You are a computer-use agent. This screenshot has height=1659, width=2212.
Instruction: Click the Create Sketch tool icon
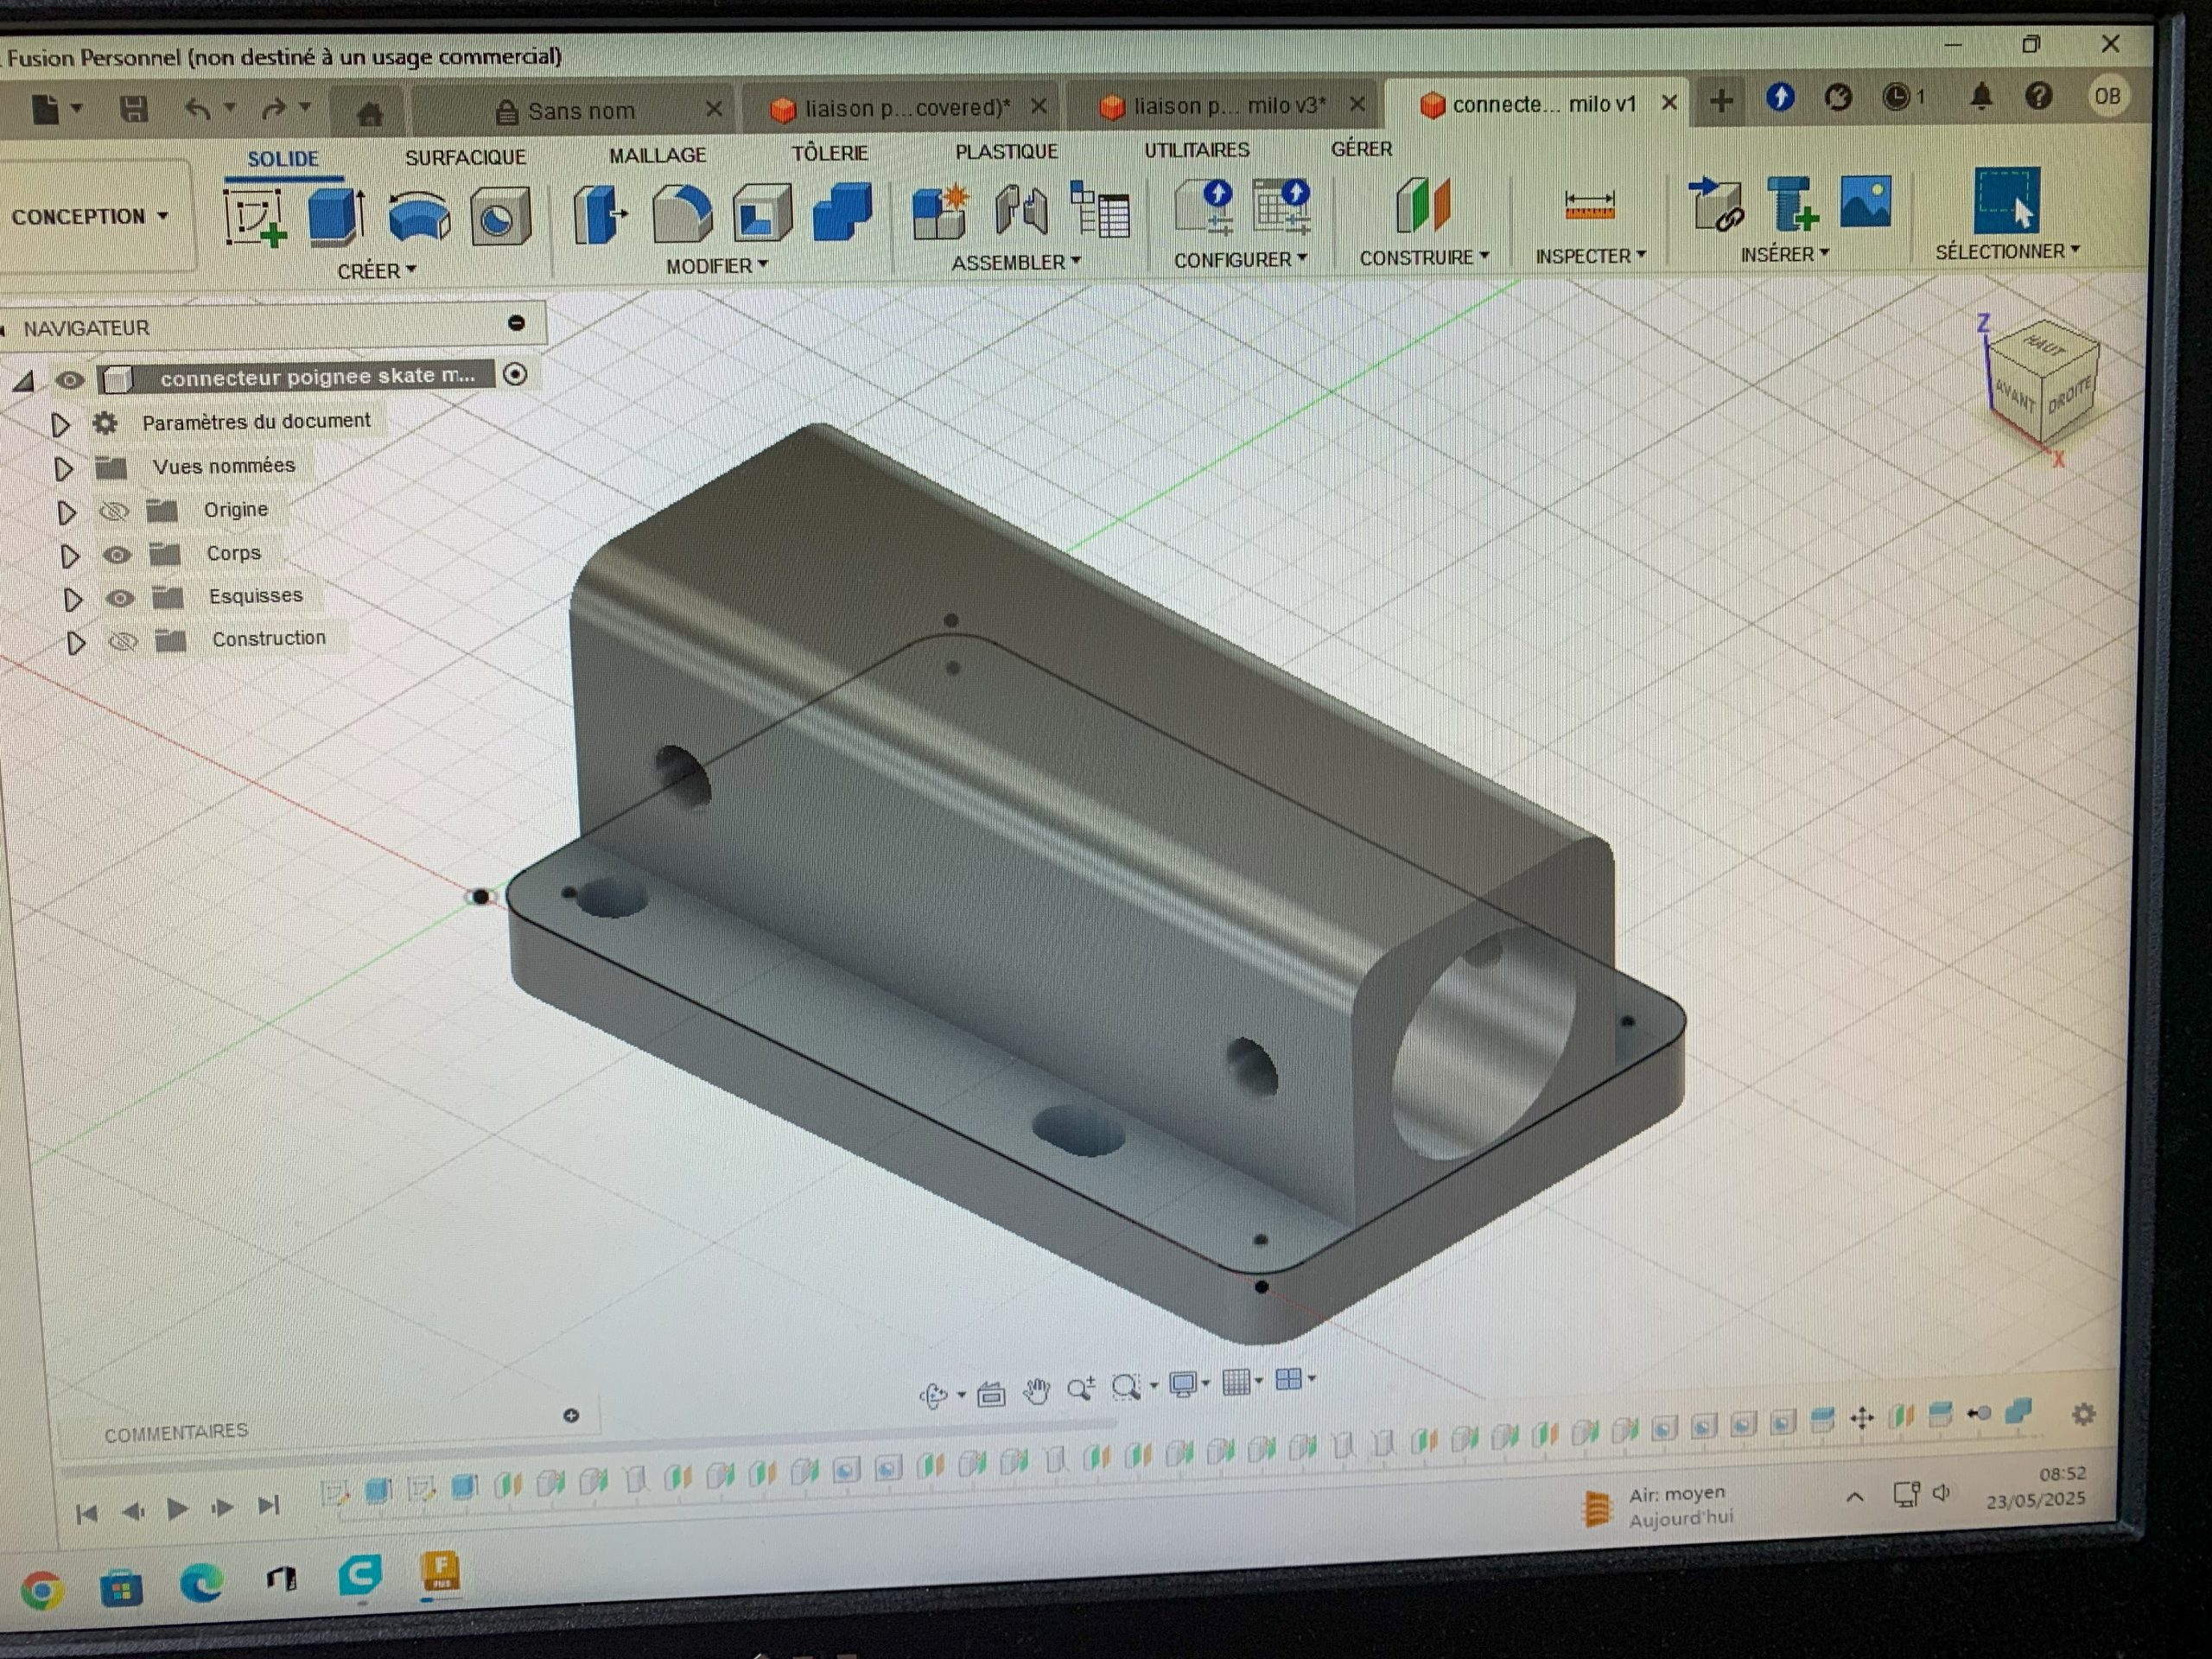[253, 217]
